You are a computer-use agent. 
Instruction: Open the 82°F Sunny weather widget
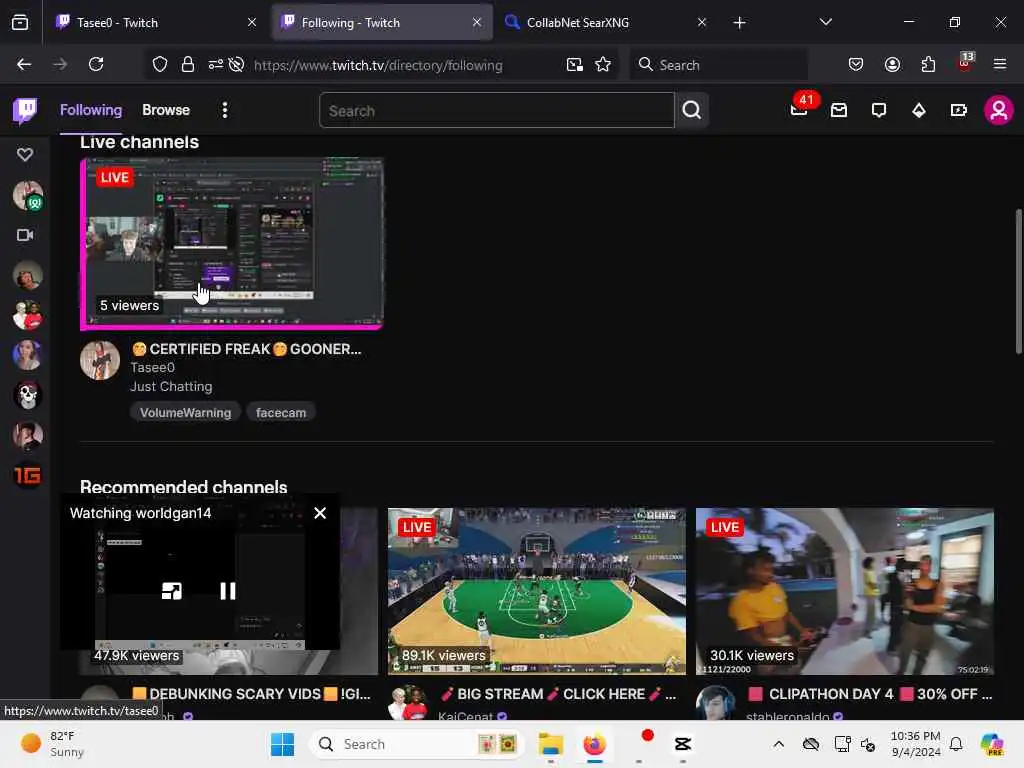(x=52, y=744)
